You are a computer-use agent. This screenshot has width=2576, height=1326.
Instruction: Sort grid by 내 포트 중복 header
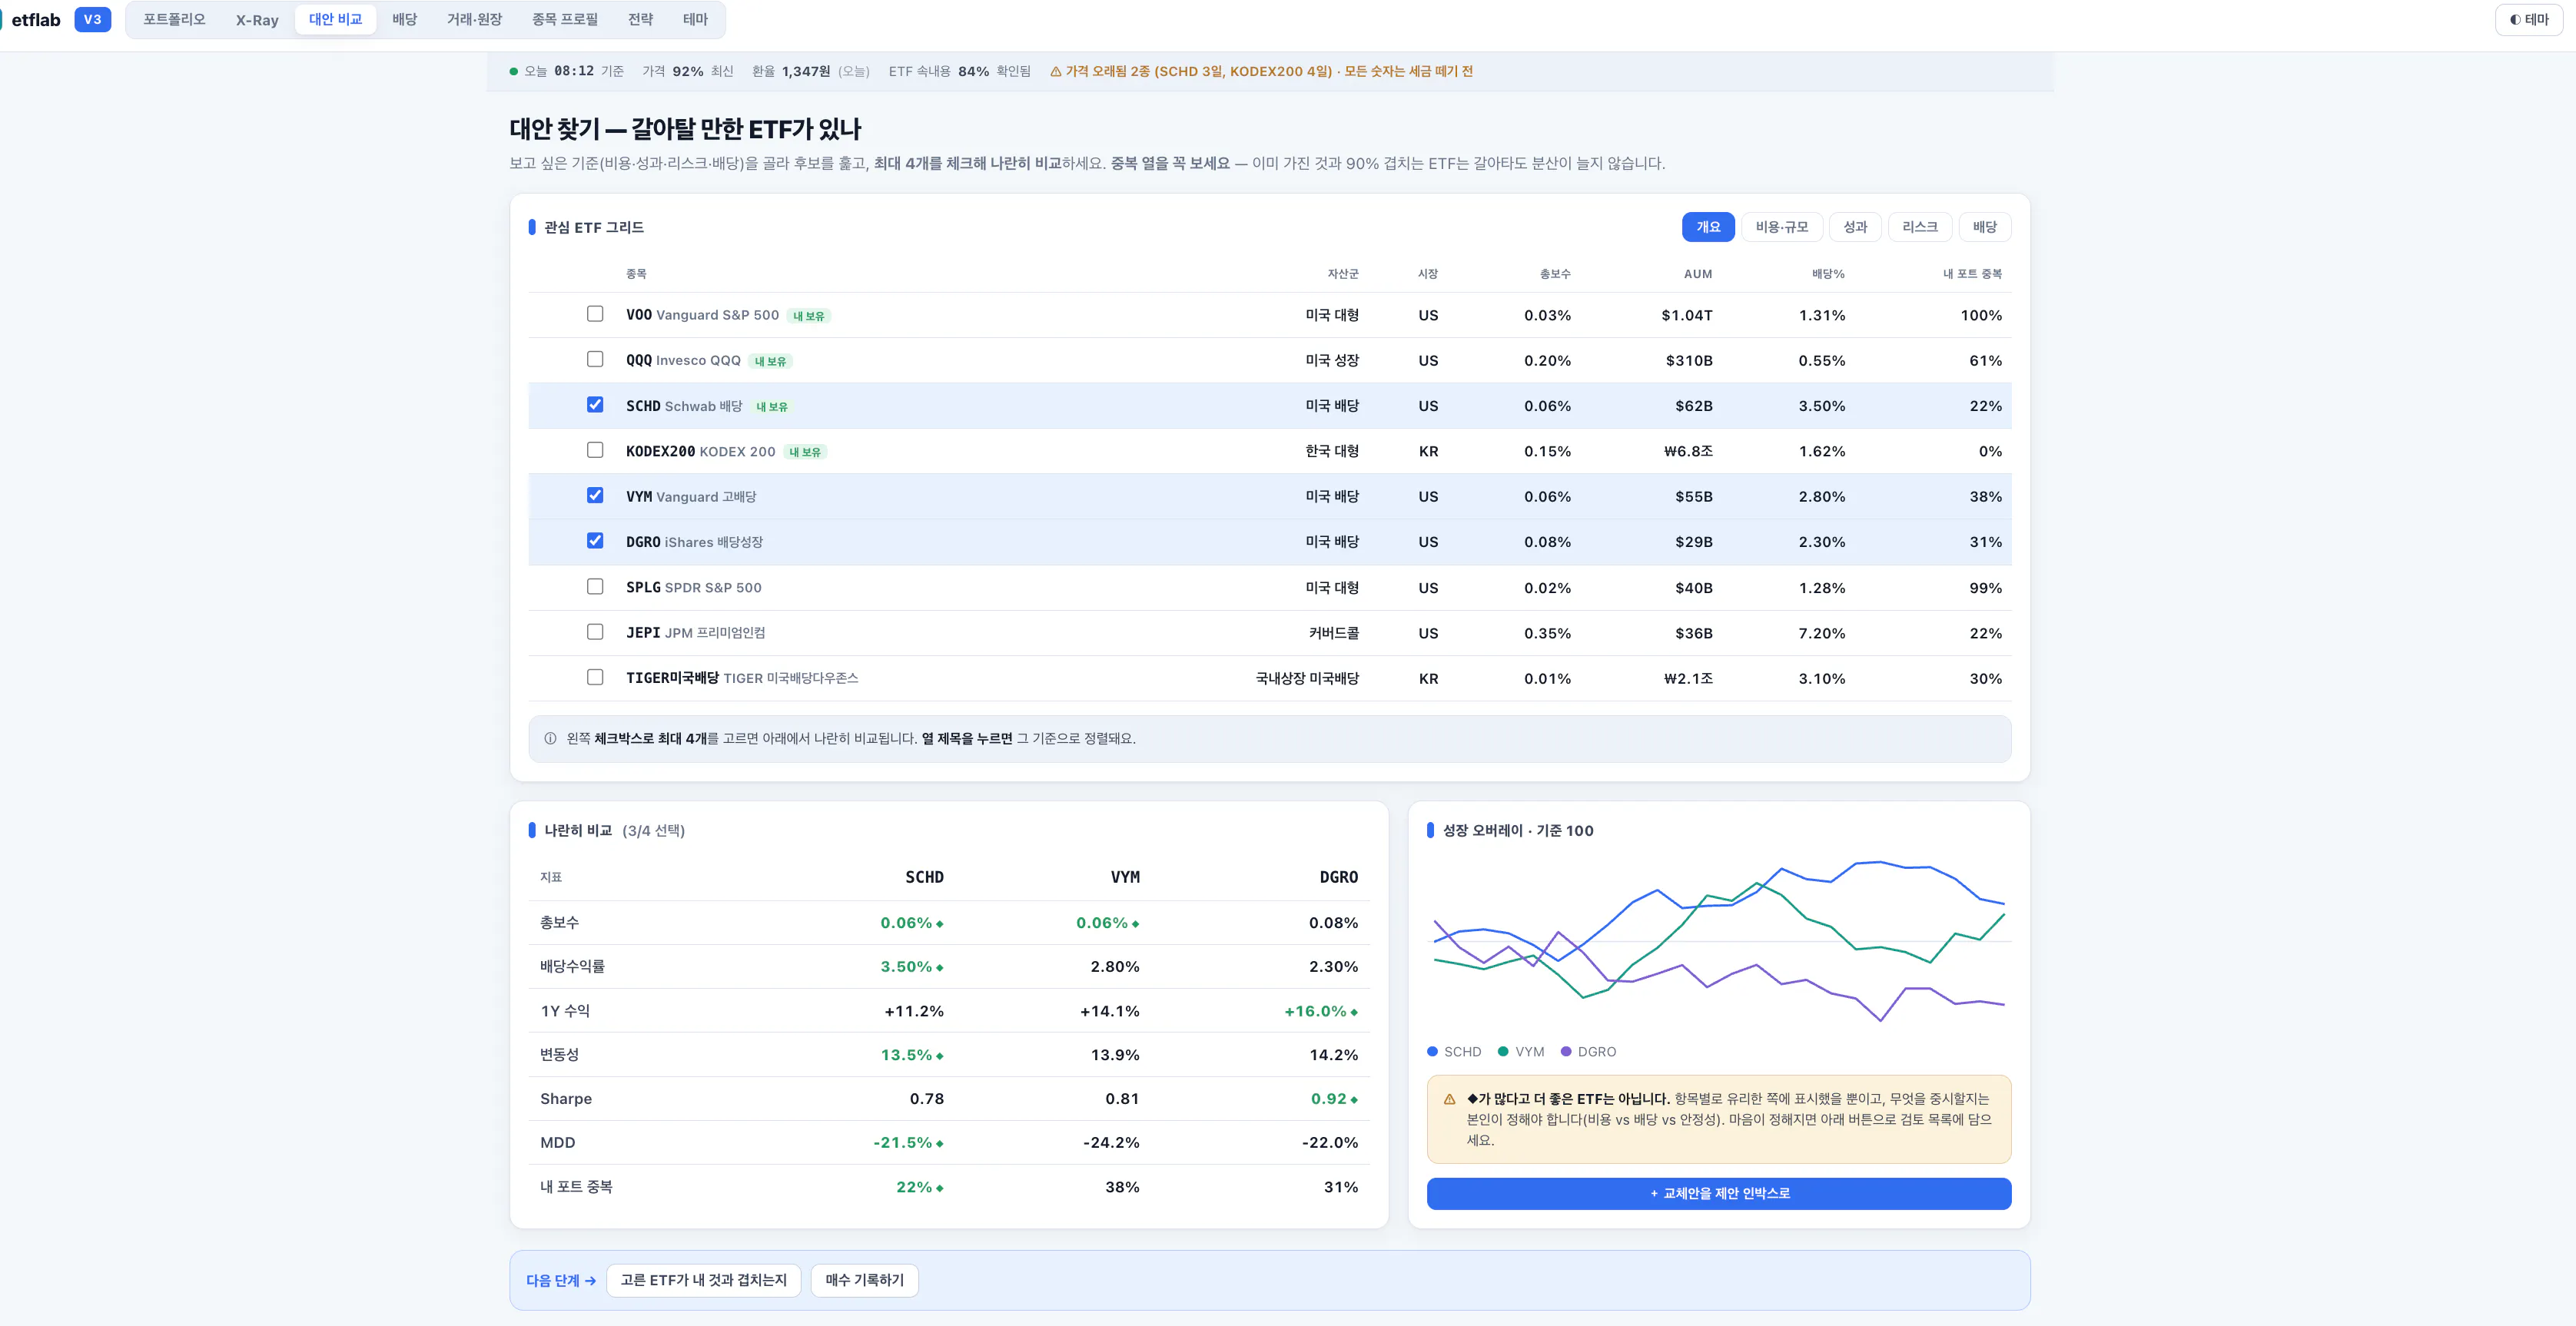click(1972, 274)
